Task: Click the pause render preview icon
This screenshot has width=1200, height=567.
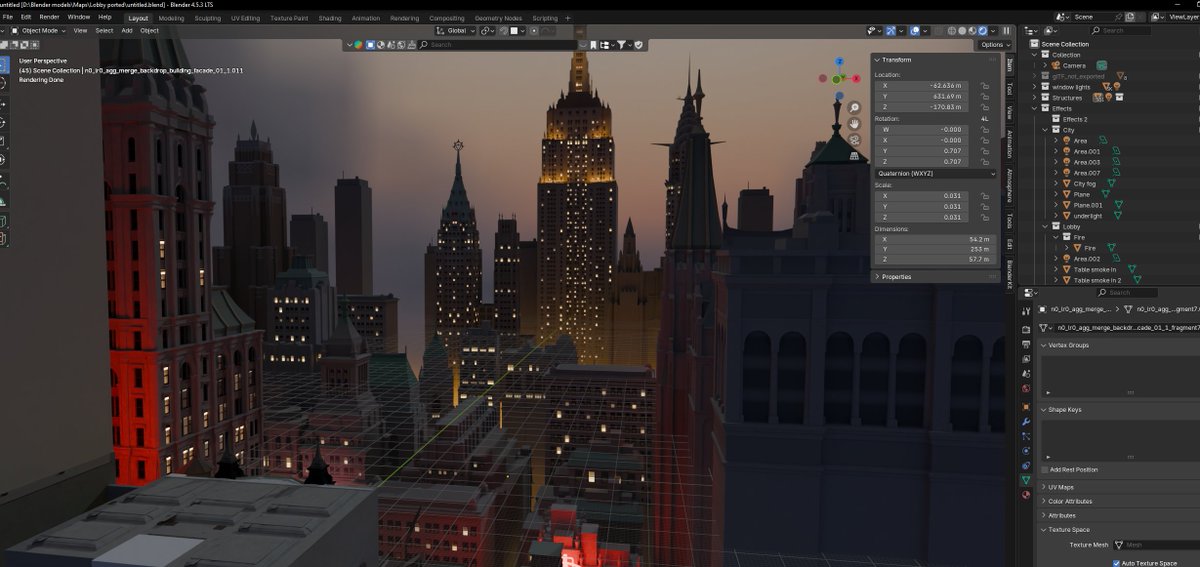Action: [x=1006, y=30]
